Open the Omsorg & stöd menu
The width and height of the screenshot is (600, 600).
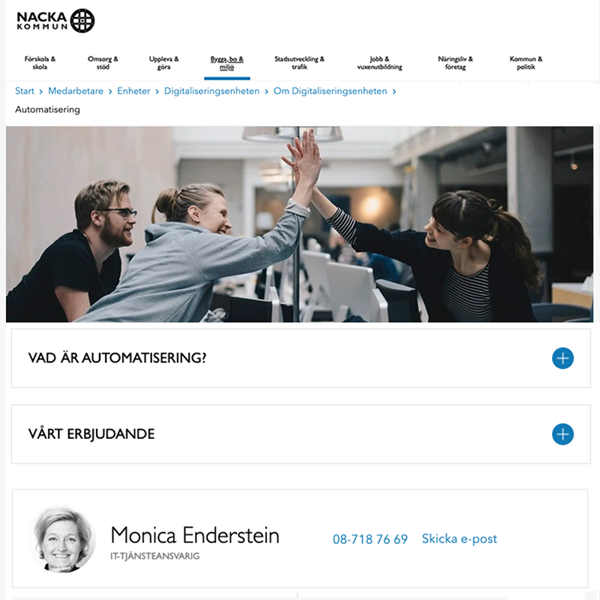[x=103, y=63]
